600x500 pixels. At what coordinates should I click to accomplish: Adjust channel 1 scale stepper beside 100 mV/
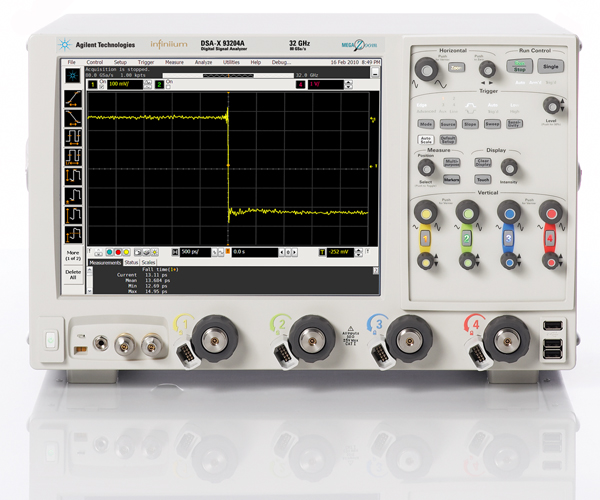point(148,85)
